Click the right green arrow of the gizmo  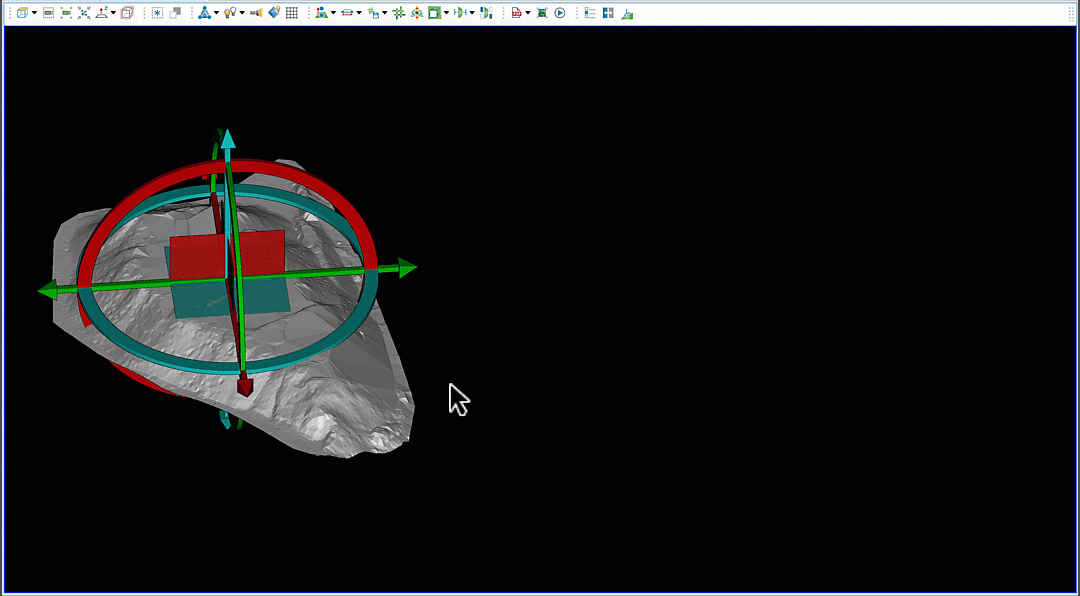(405, 267)
